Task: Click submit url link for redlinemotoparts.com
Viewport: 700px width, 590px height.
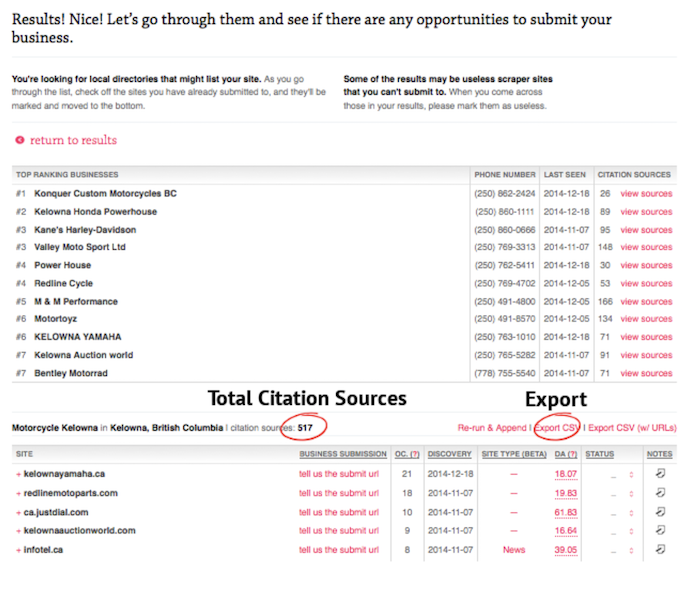Action: pos(339,493)
